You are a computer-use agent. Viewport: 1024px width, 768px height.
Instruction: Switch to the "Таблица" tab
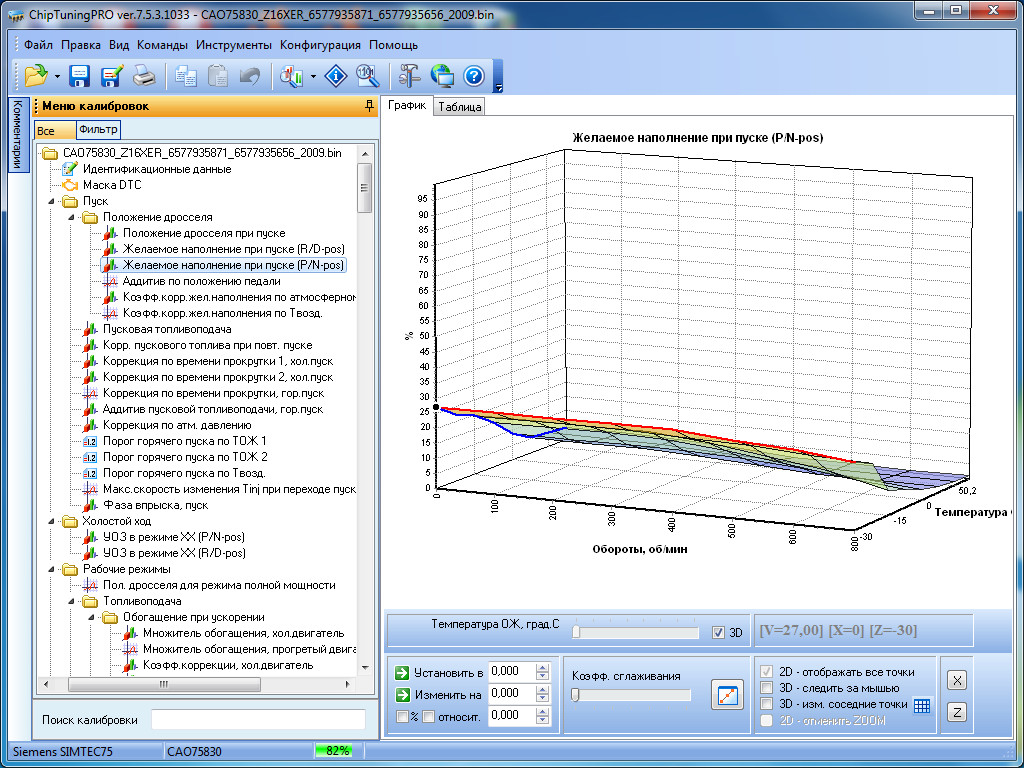[459, 107]
